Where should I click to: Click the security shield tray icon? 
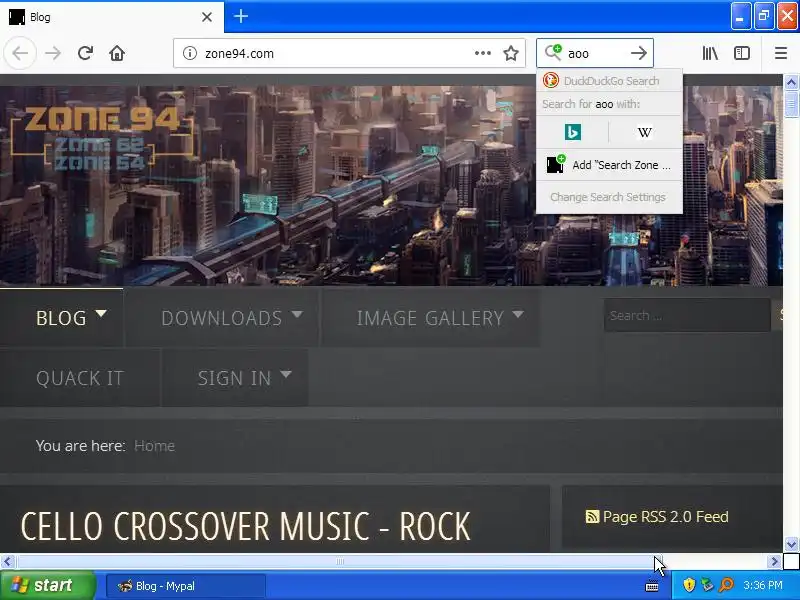coord(689,585)
